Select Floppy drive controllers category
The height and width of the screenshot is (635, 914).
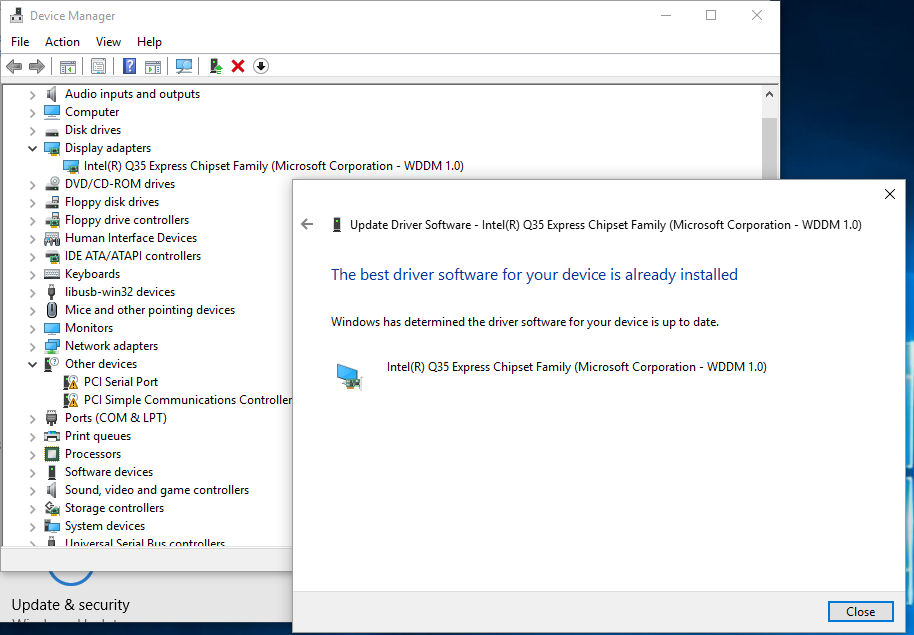coord(127,220)
